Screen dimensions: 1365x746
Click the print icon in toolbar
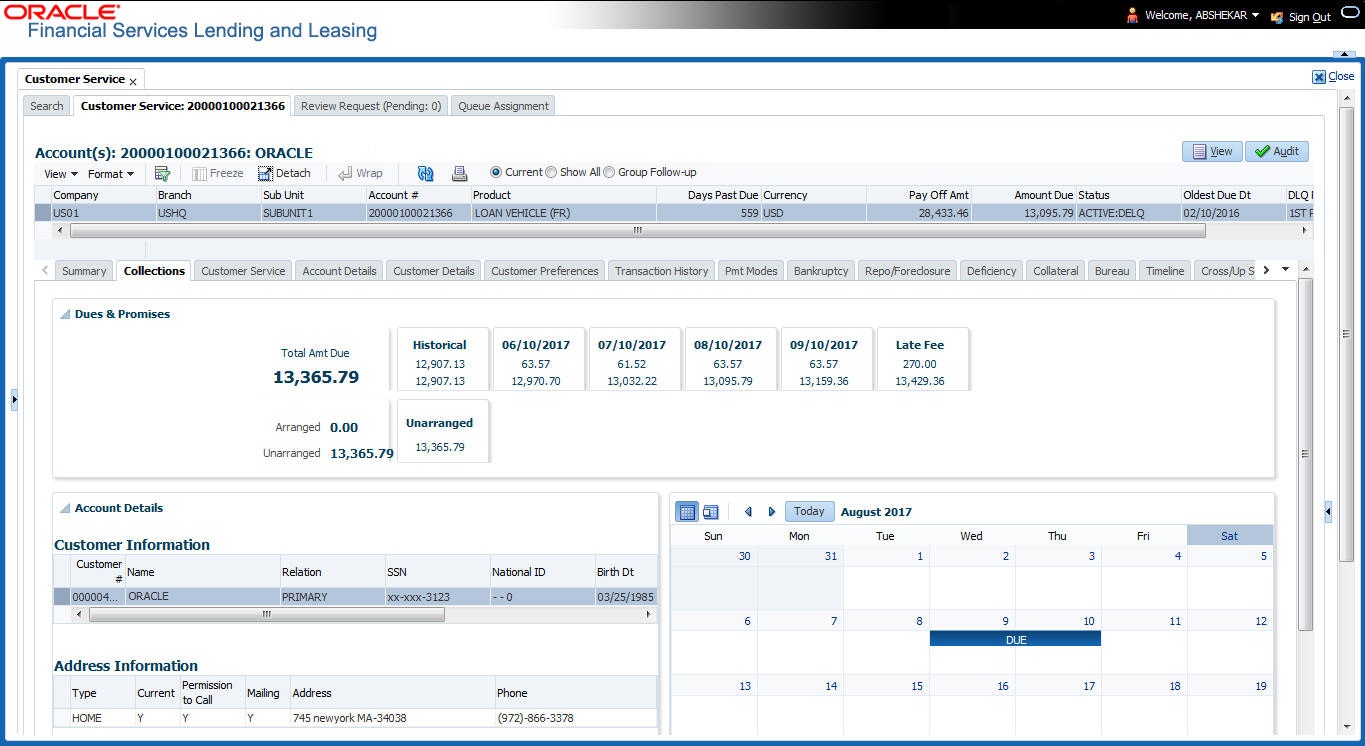459,173
